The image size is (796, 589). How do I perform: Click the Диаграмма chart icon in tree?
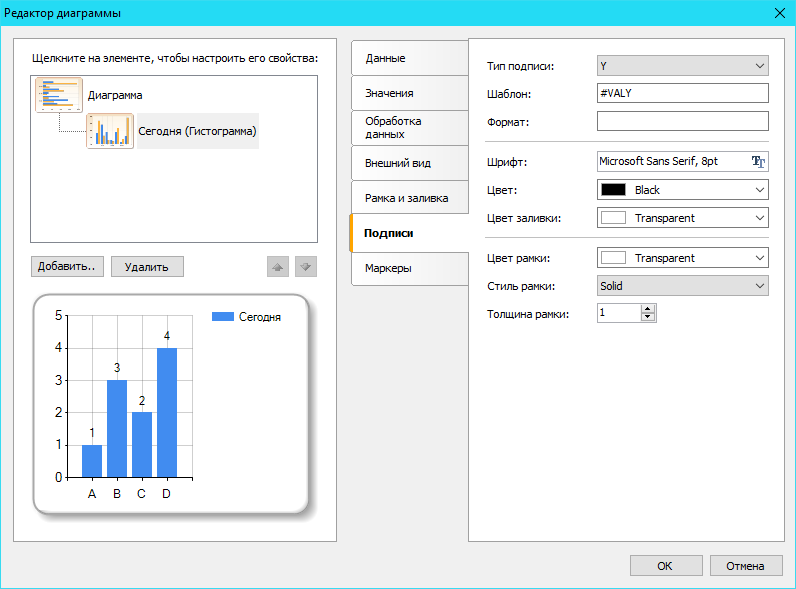(x=59, y=95)
